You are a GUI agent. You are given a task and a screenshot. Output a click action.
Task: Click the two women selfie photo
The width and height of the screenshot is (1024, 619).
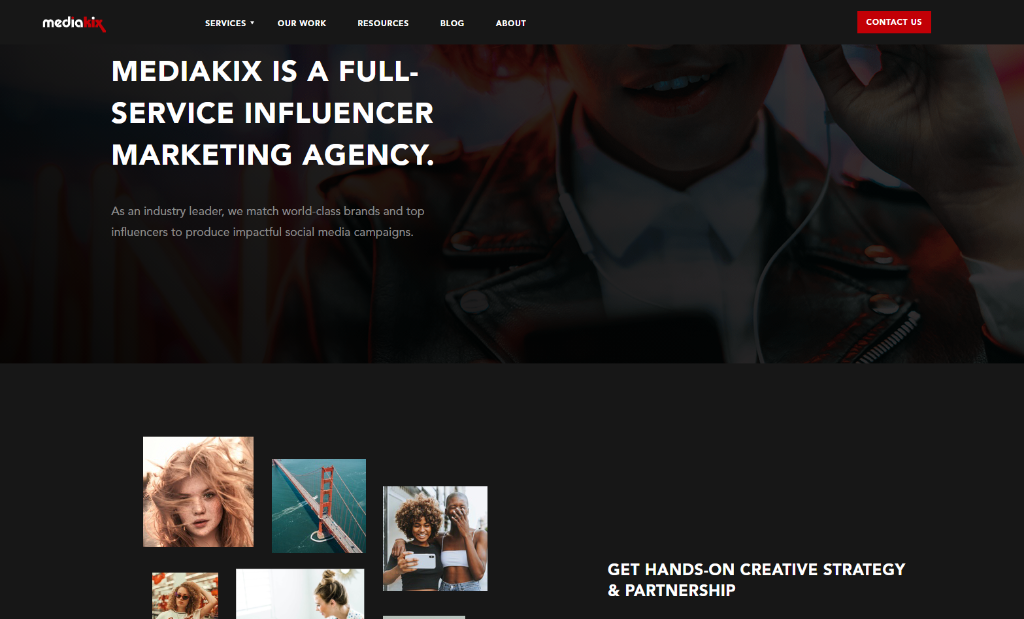pos(435,539)
